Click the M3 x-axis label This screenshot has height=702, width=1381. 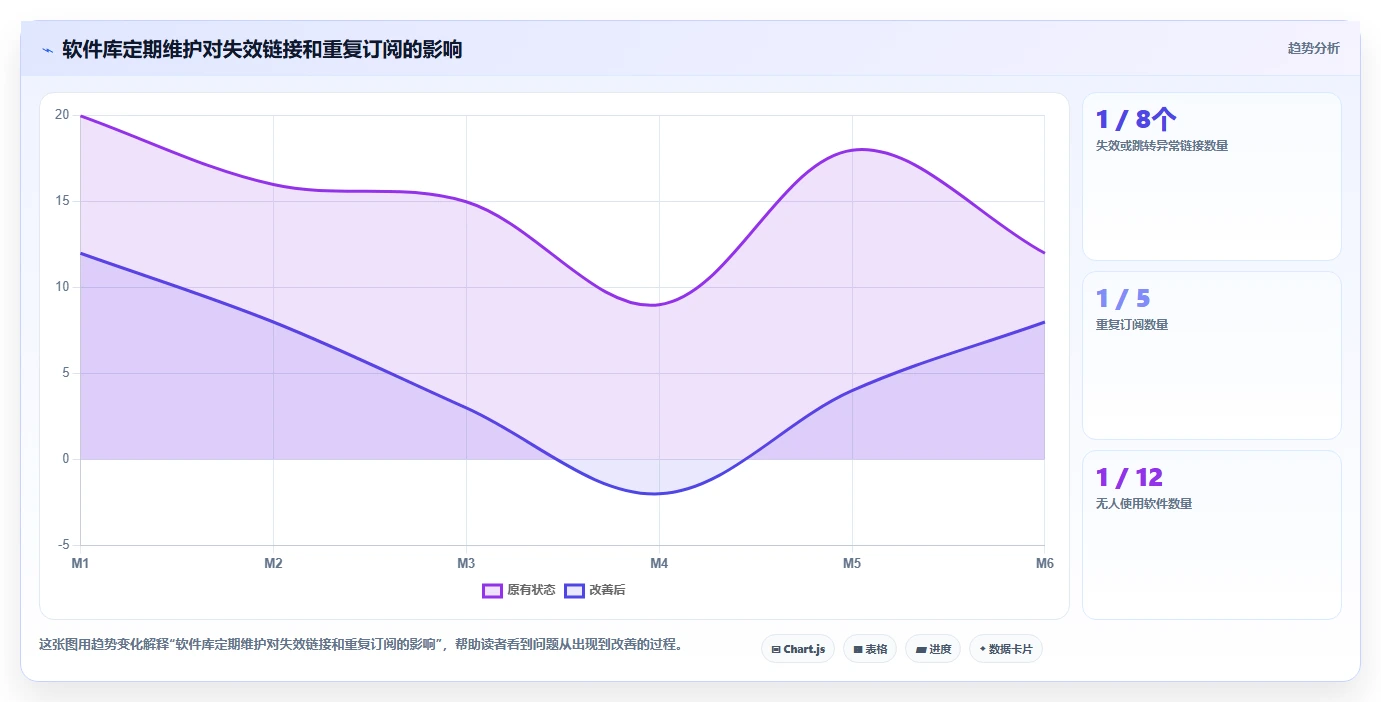(466, 563)
